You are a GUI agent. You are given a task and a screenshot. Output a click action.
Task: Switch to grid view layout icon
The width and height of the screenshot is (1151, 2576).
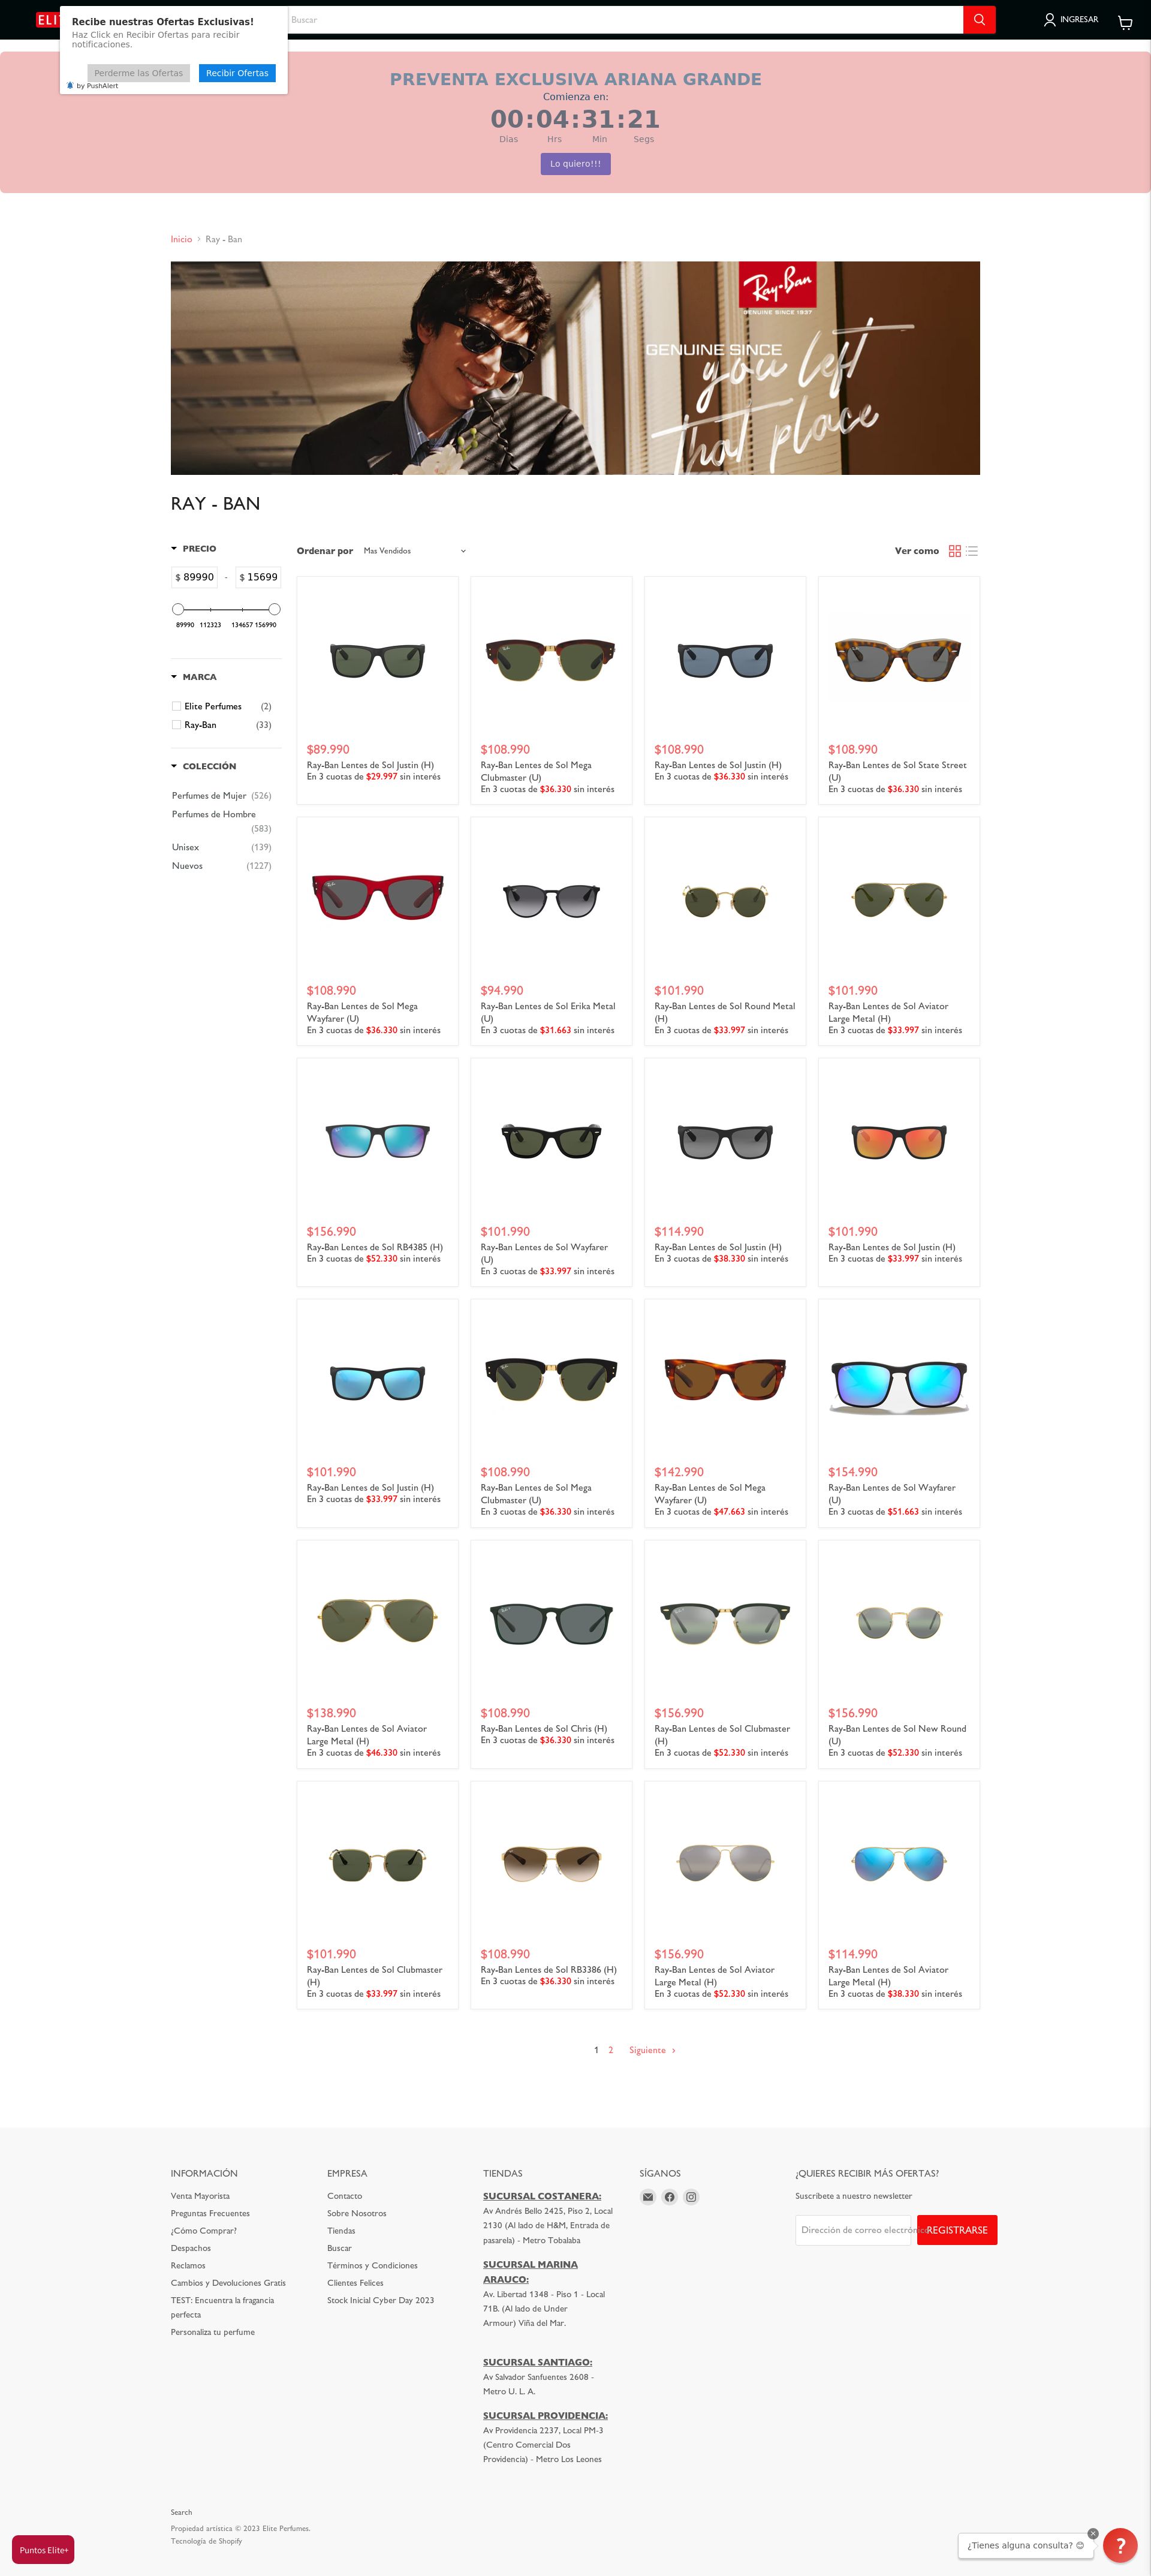click(955, 551)
